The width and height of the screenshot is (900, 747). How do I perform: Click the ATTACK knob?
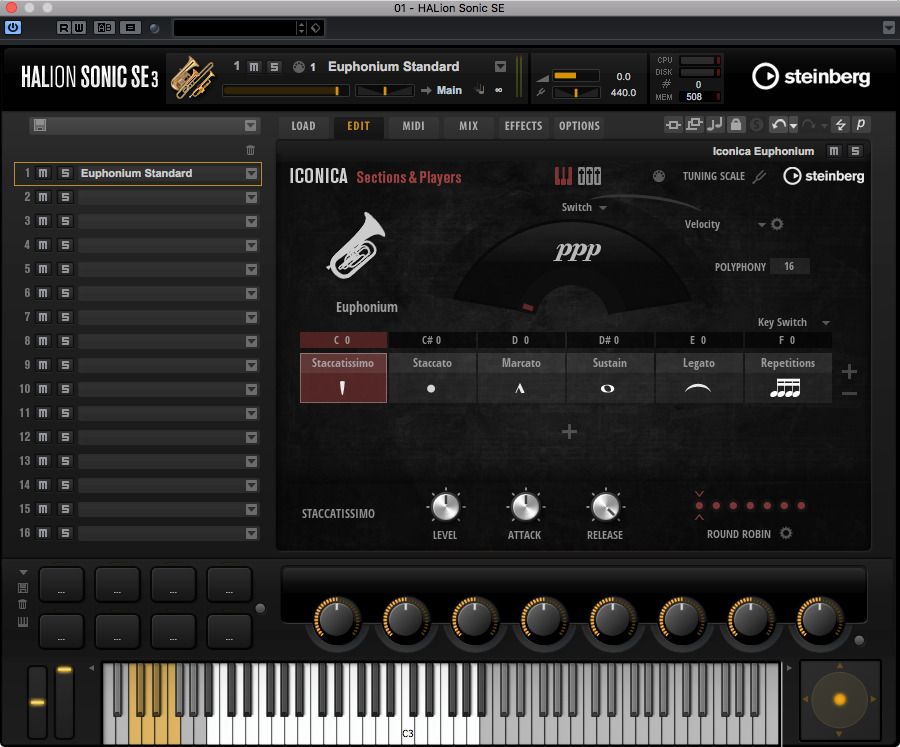pyautogui.click(x=525, y=507)
